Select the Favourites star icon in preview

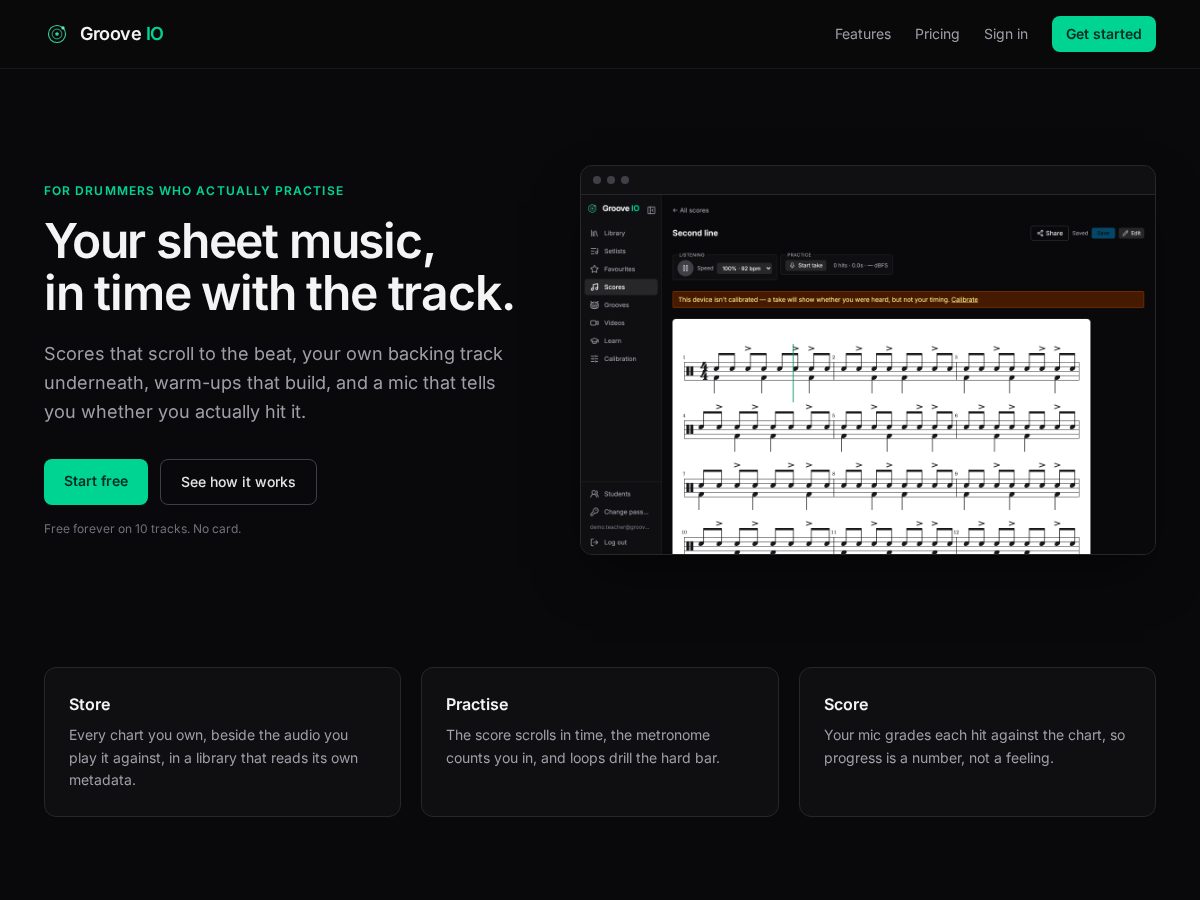594,269
